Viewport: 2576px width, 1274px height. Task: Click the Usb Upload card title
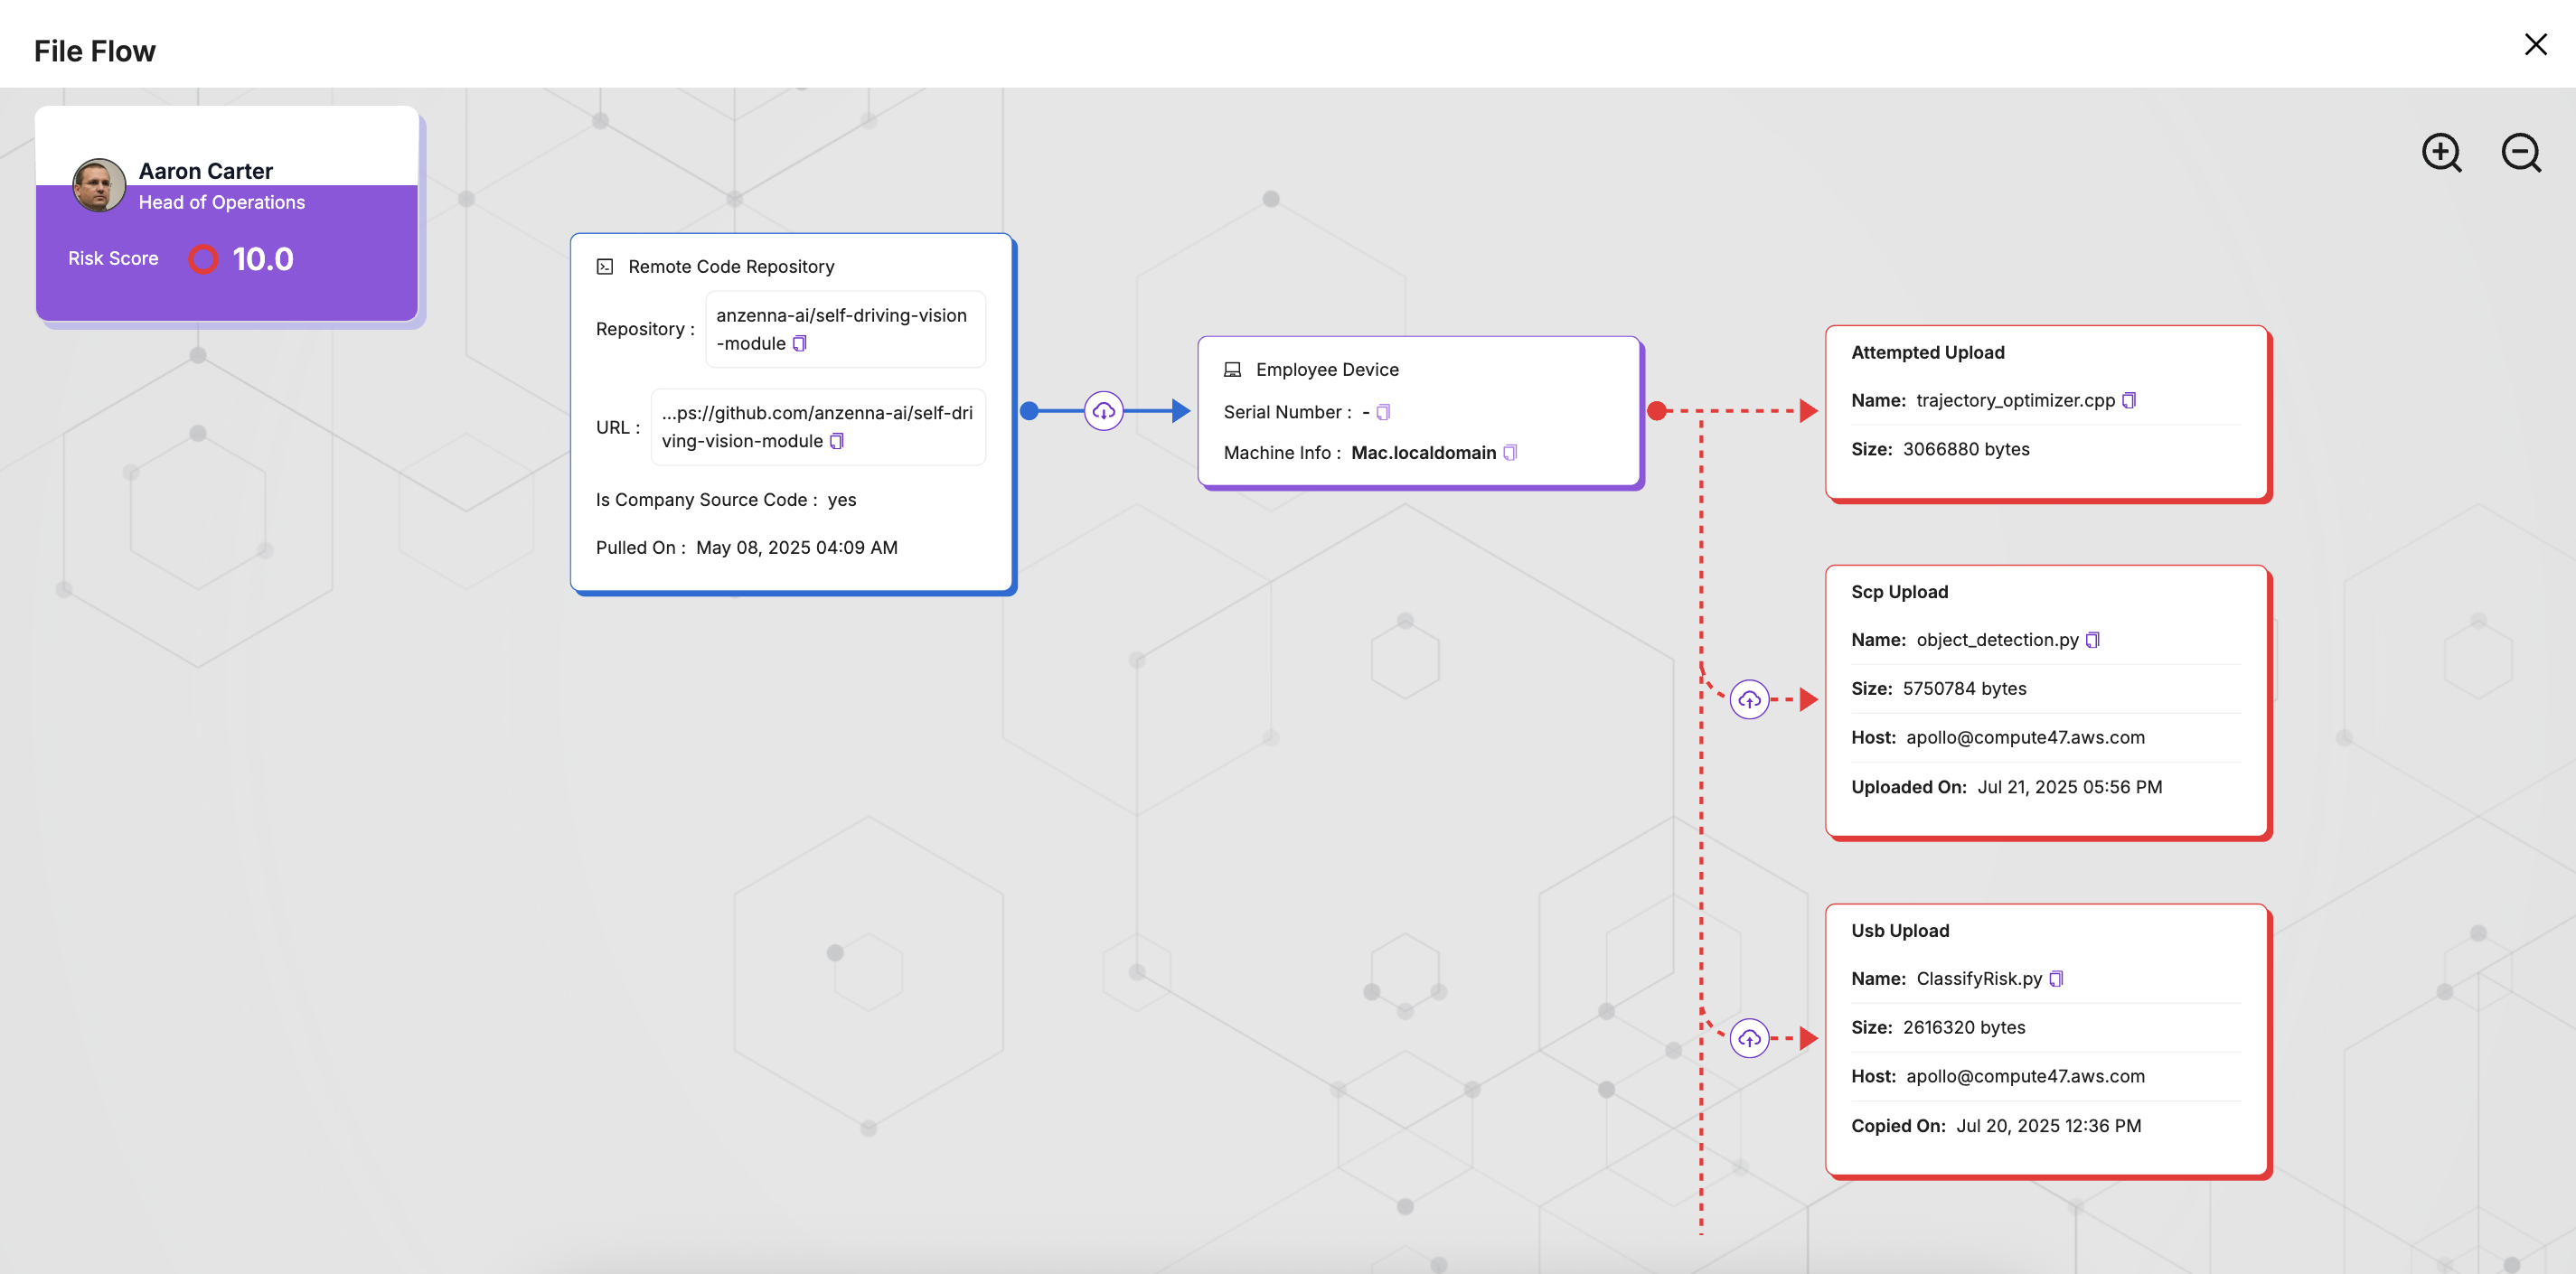pos(1900,931)
